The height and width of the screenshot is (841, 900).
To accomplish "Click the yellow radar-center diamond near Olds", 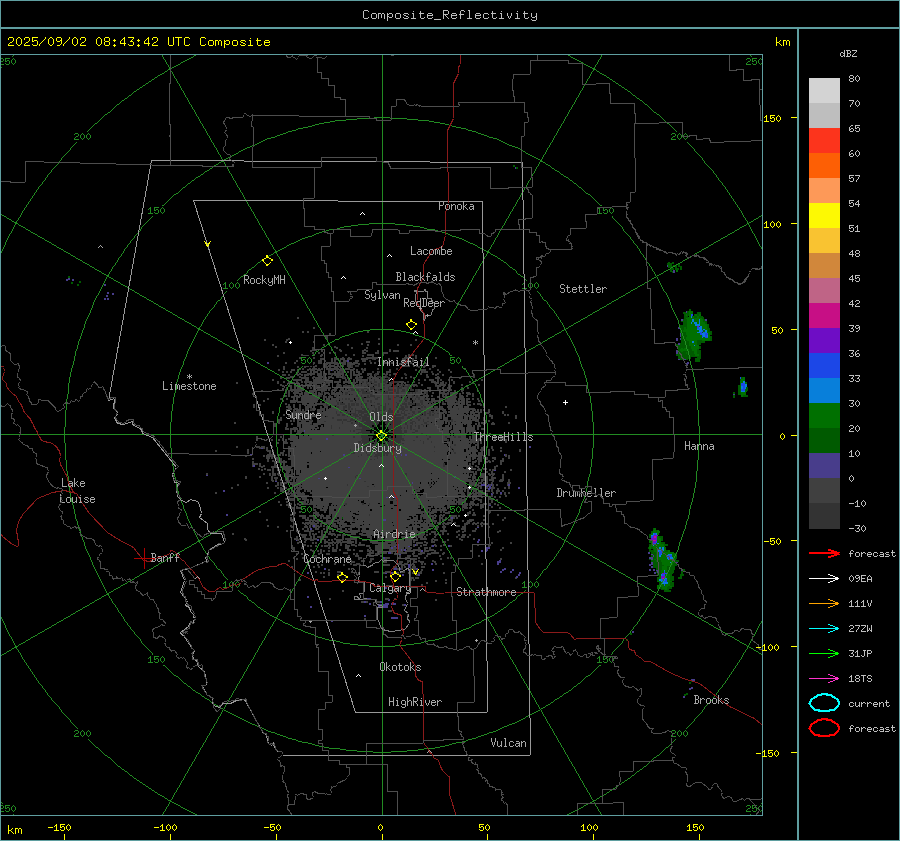I will click(x=381, y=436).
